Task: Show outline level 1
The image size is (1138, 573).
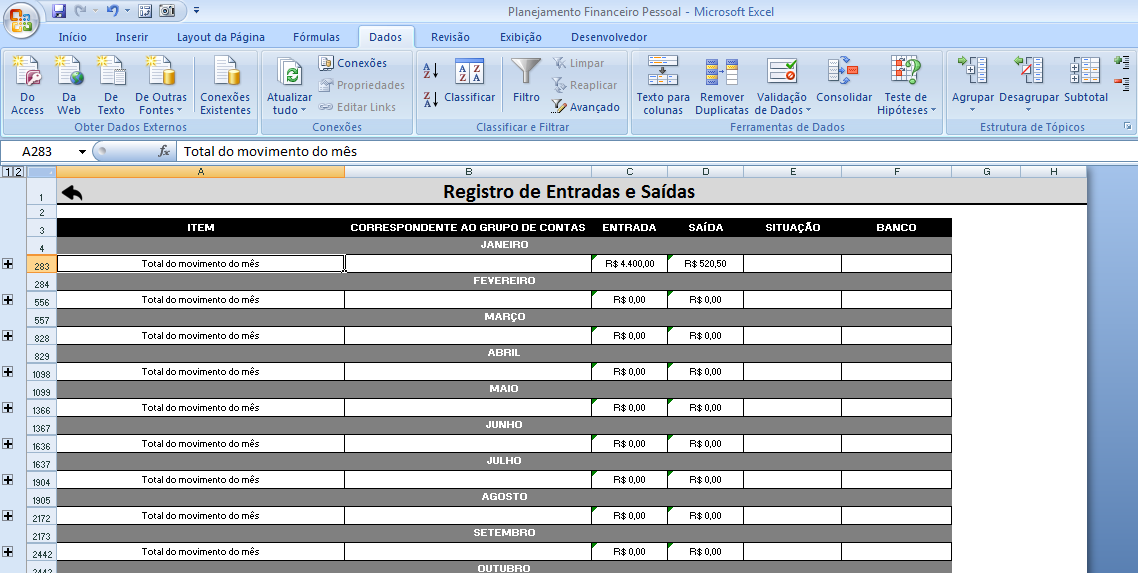Action: point(7,172)
